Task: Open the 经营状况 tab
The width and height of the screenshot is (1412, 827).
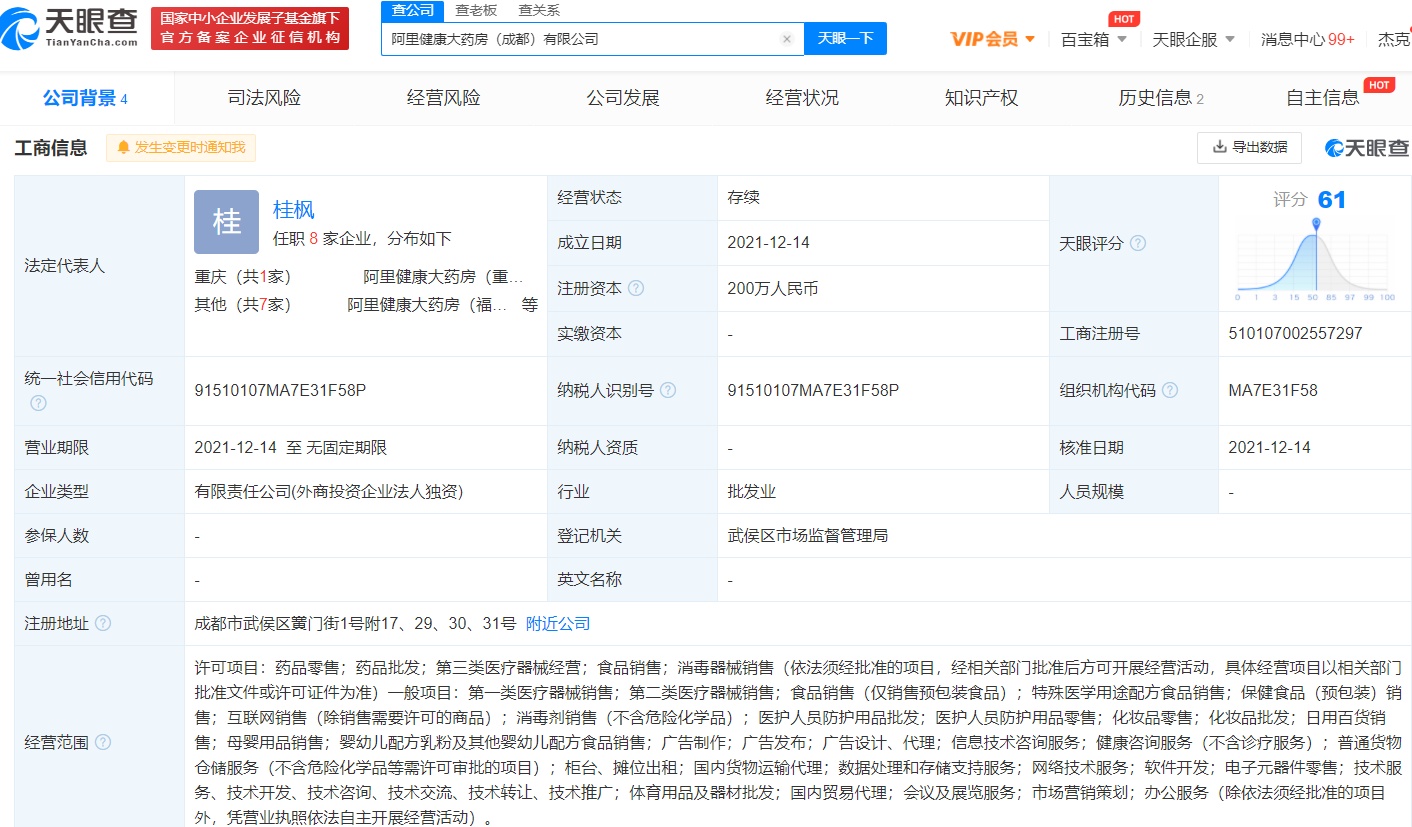Action: click(x=802, y=98)
